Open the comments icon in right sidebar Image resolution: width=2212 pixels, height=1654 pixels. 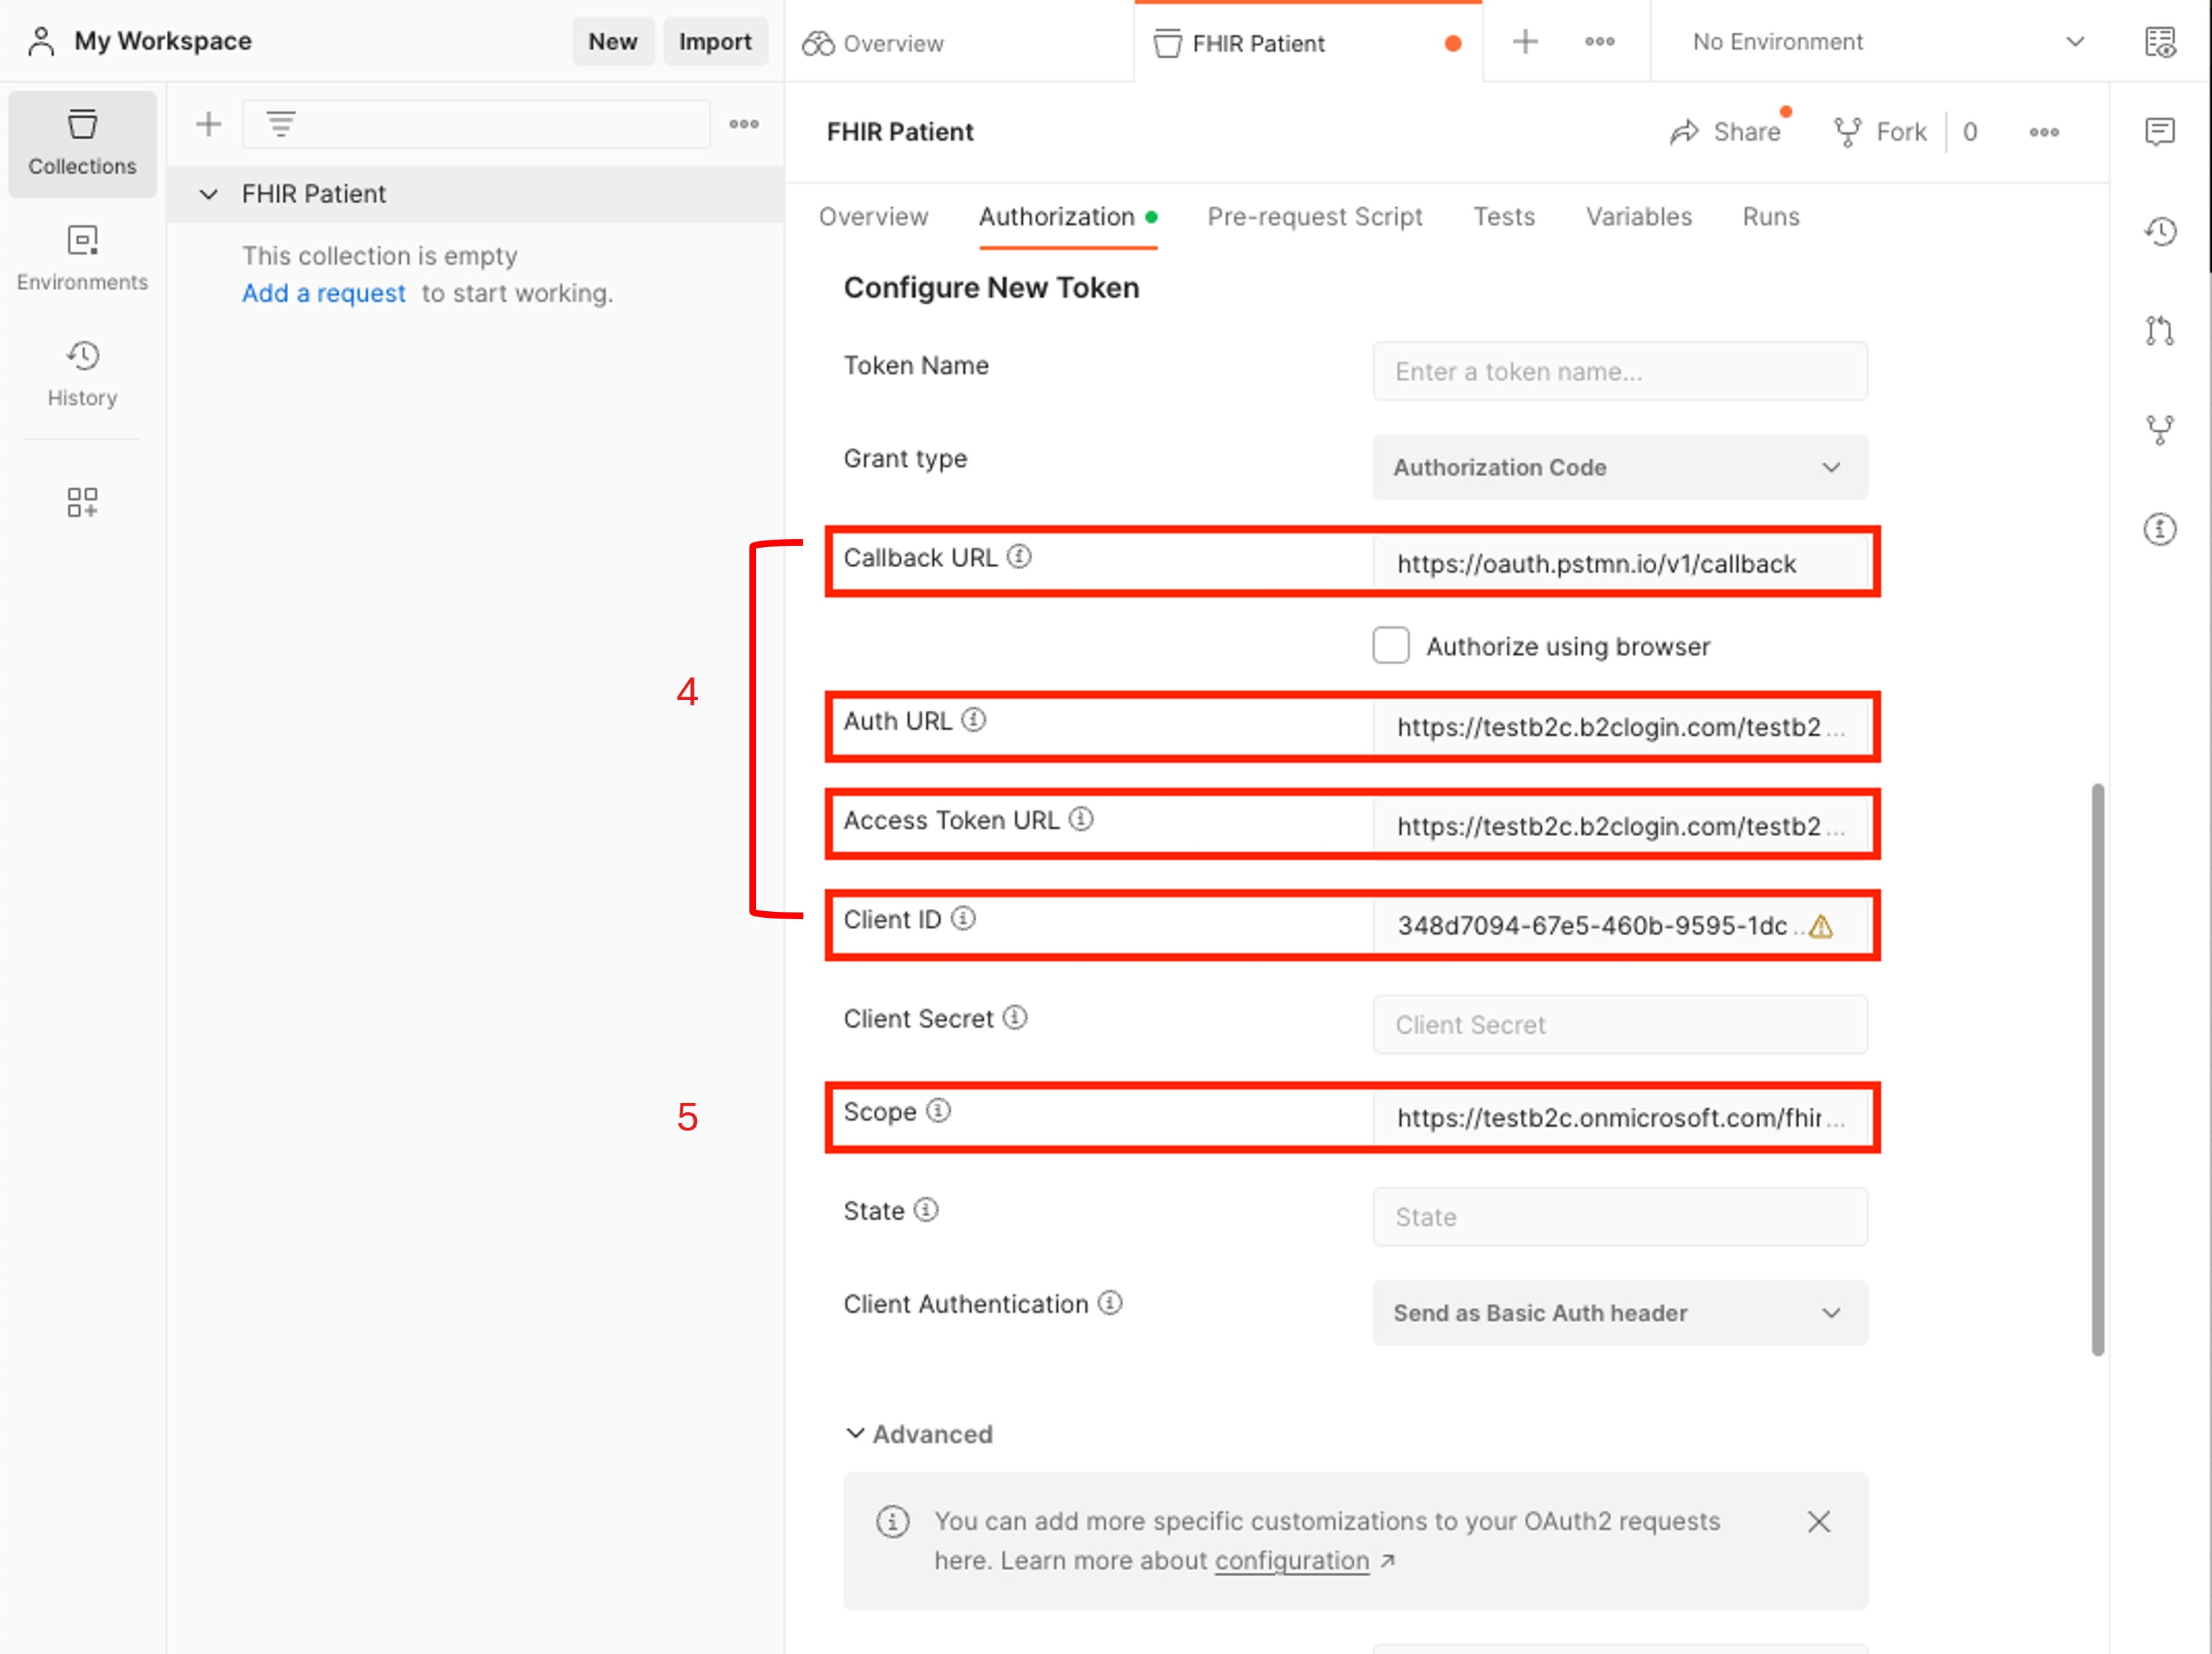coord(2160,132)
